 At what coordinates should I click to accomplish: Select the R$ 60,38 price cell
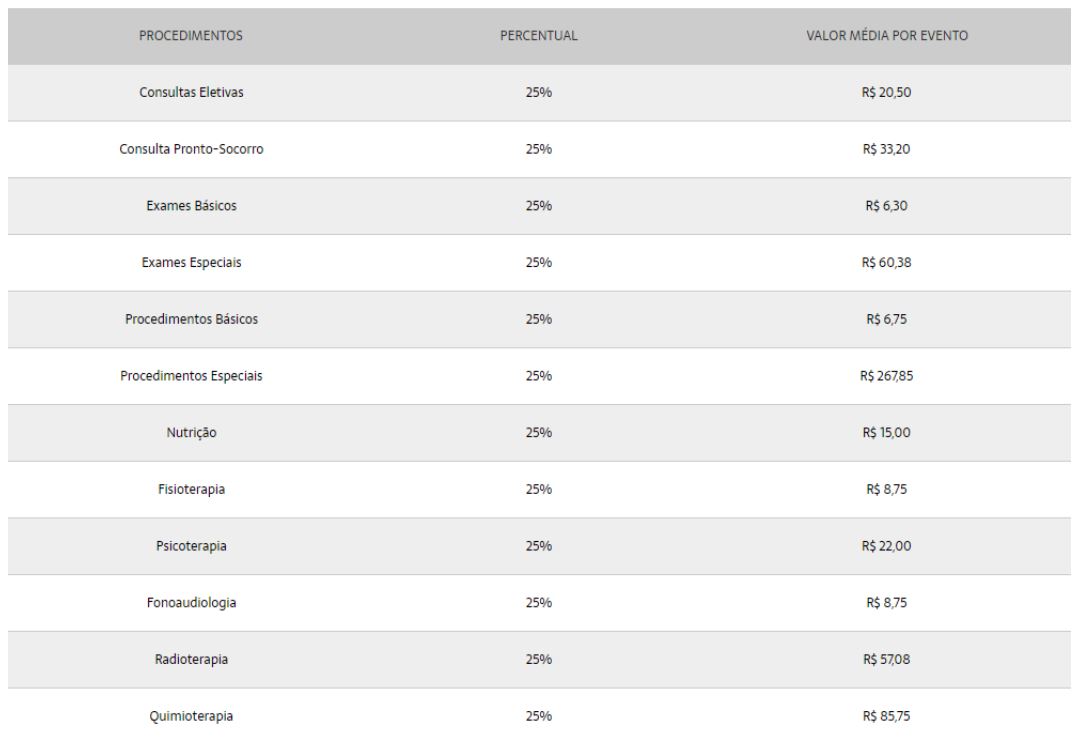click(x=887, y=263)
